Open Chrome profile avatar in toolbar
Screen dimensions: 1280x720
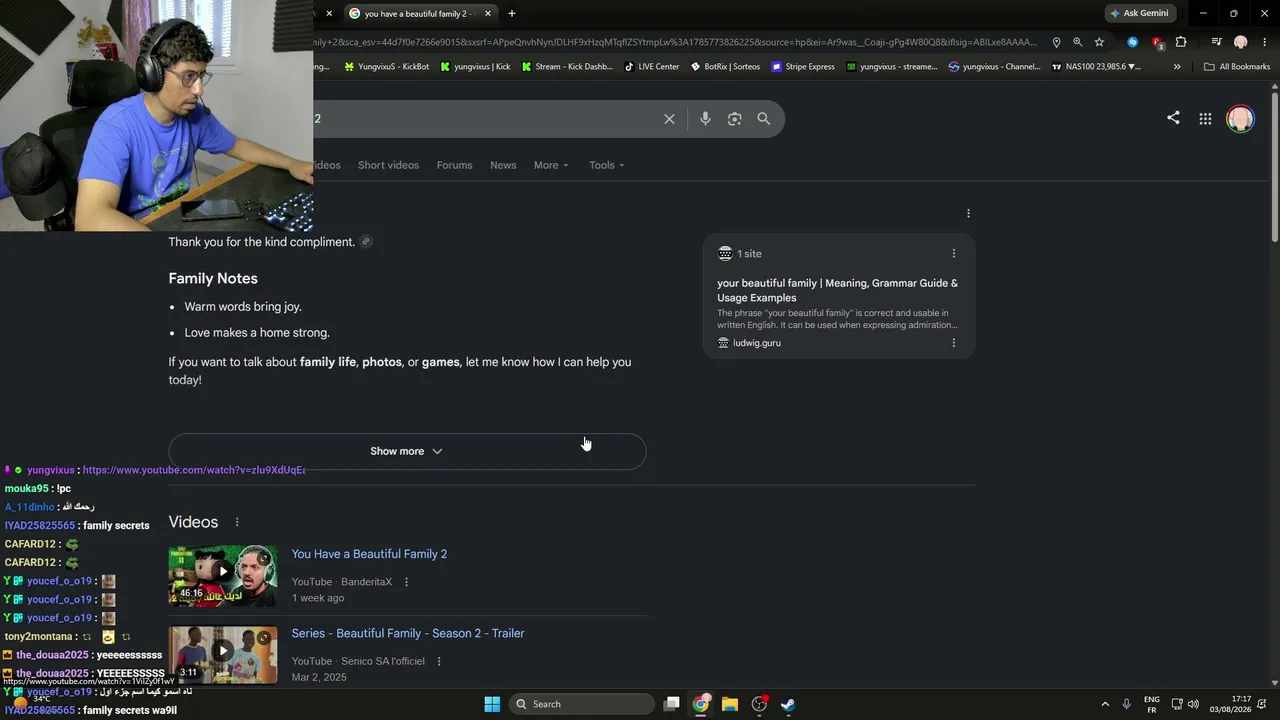pos(1240,42)
